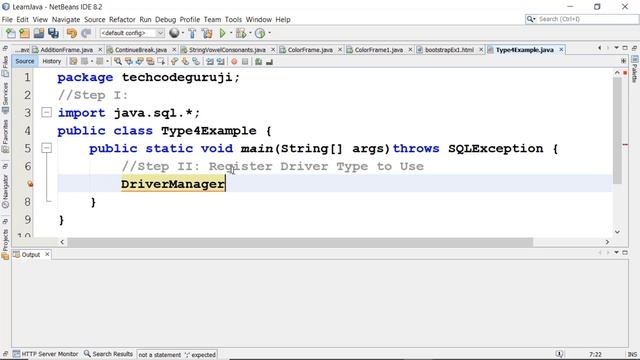This screenshot has width=640, height=360.
Task: Click the Last Edit icon in editor toolbar
Action: [x=73, y=62]
